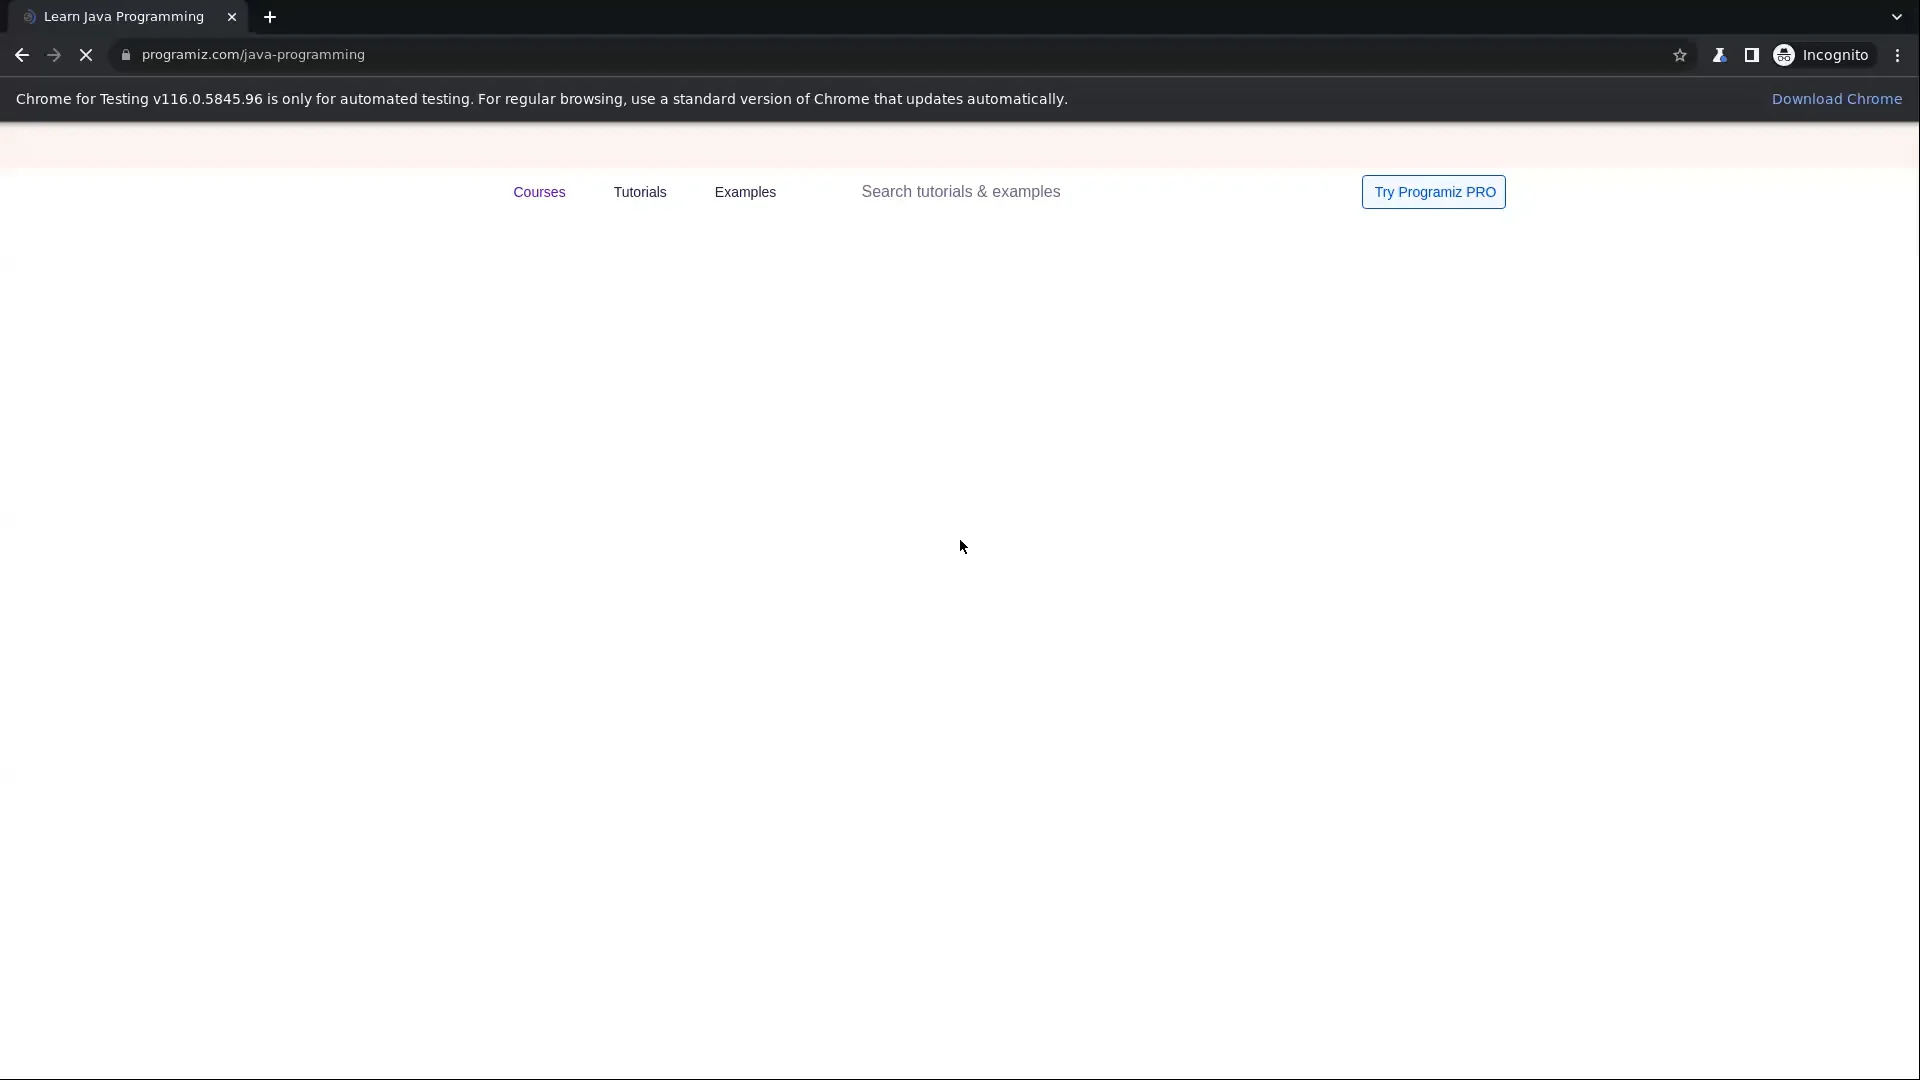Open the Courses navigation menu
Viewport: 1920px width, 1080px height.
point(539,192)
